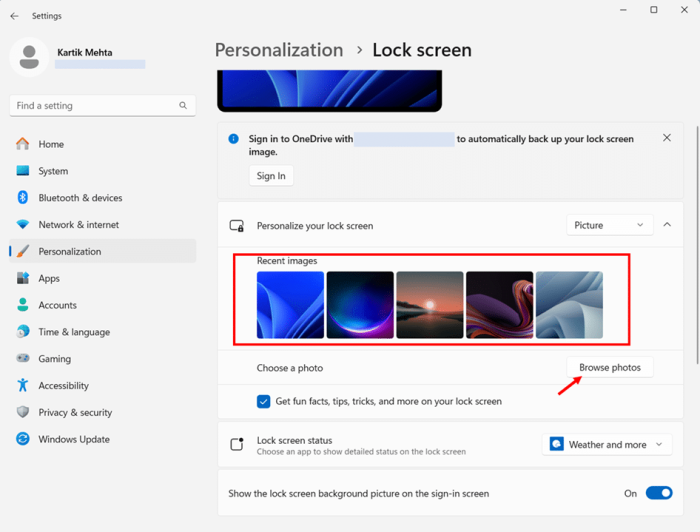The height and width of the screenshot is (532, 700).
Task: Go to Bluetooth & devices
Action: tap(102, 197)
